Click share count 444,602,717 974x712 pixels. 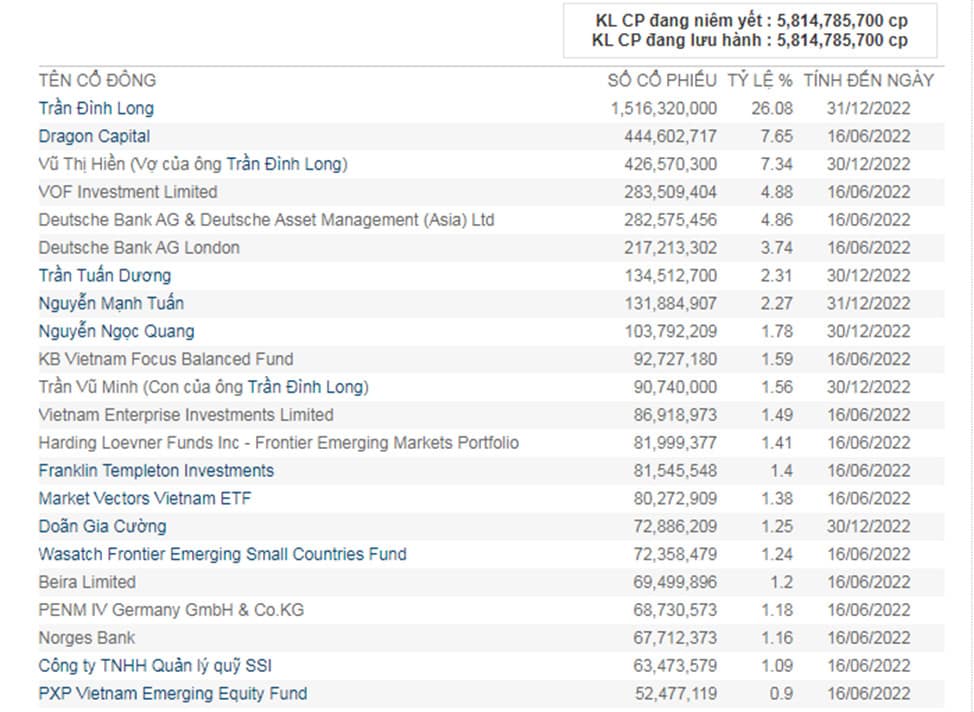(671, 136)
